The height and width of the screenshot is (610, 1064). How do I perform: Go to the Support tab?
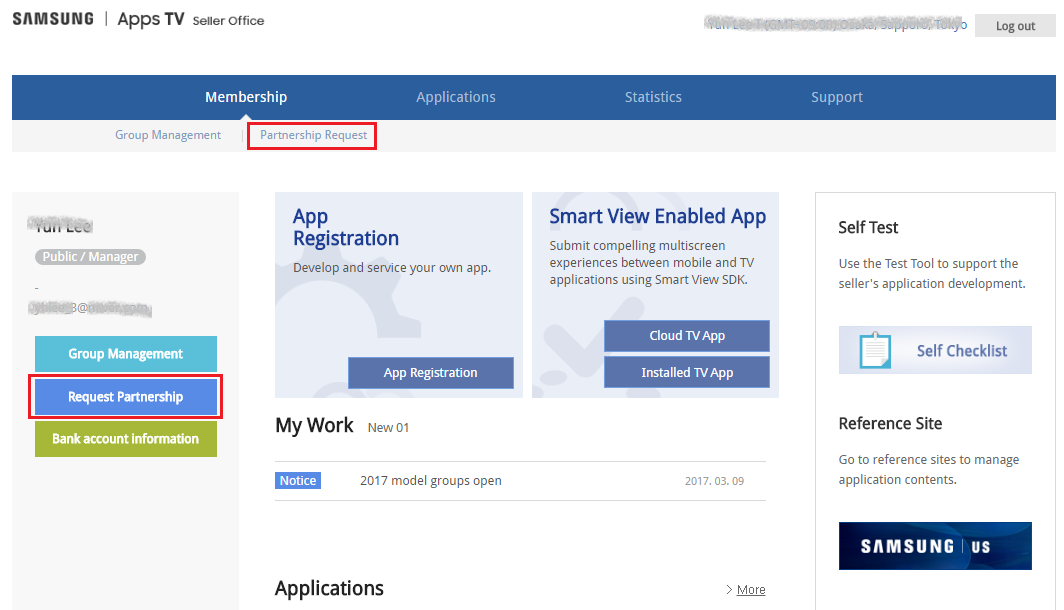click(837, 97)
